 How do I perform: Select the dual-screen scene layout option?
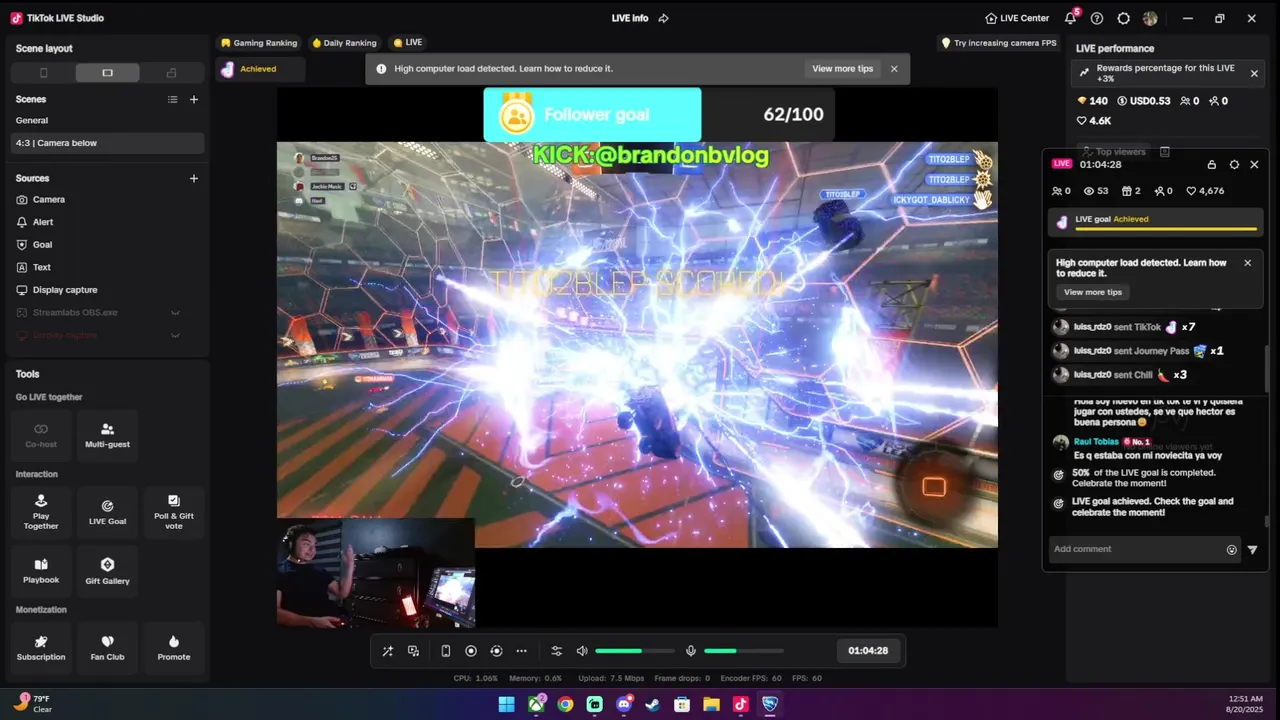171,73
